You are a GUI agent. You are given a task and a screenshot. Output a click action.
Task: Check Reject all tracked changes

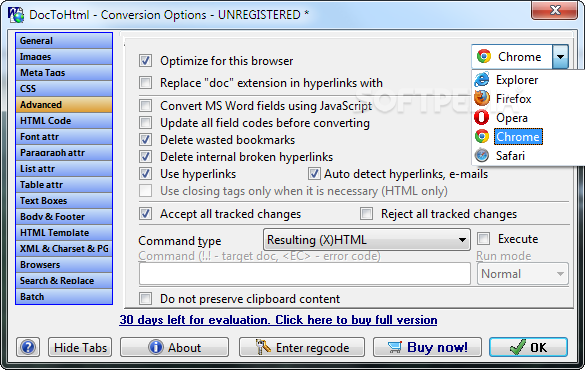coord(366,214)
